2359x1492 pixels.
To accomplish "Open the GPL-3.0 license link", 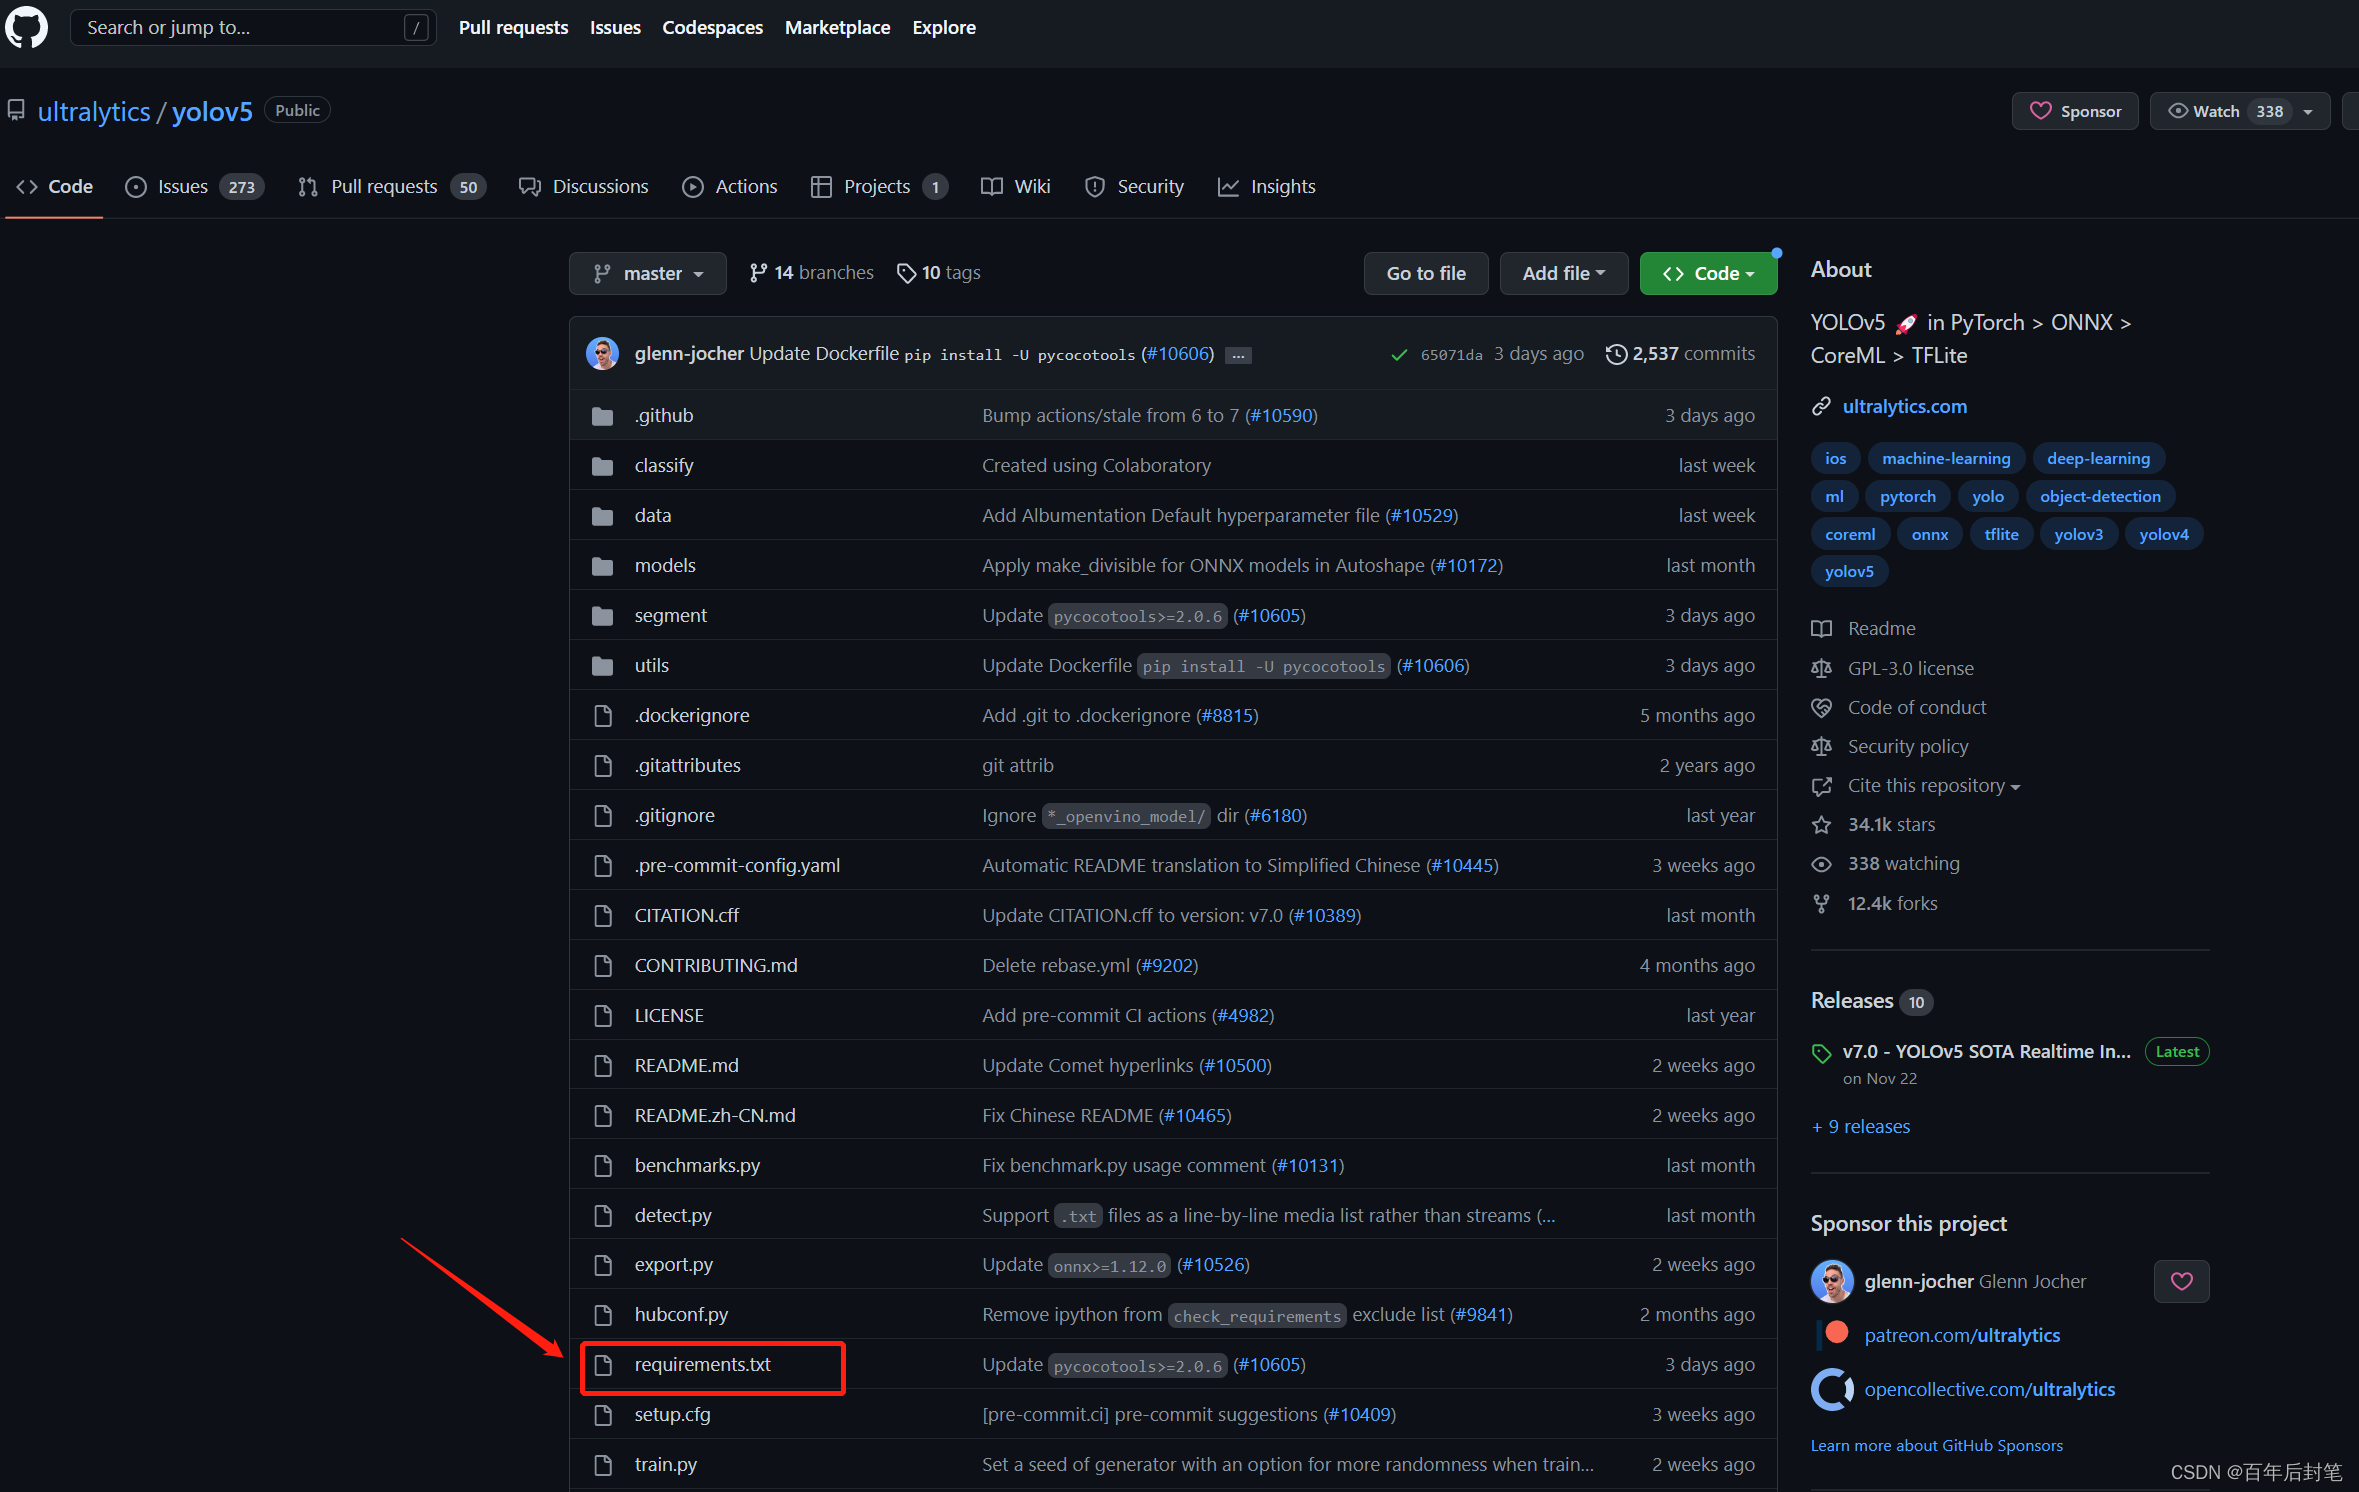I will tap(1910, 669).
